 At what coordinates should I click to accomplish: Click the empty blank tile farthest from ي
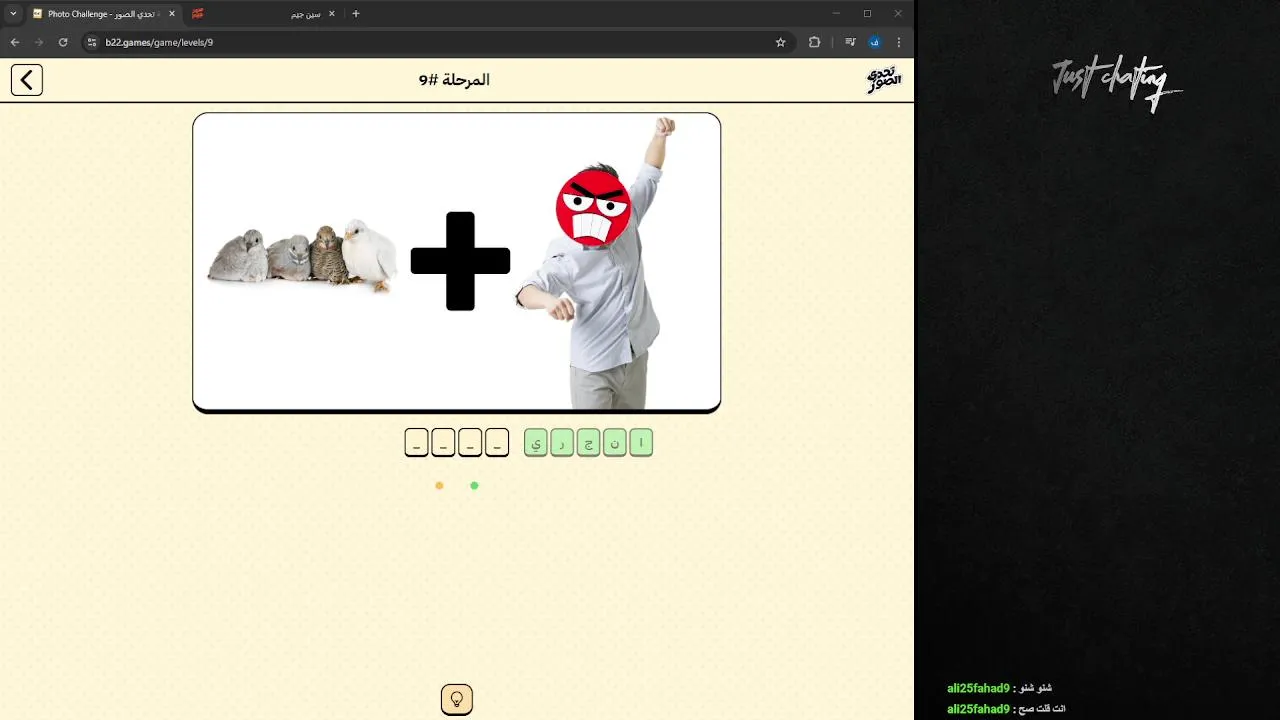click(417, 442)
